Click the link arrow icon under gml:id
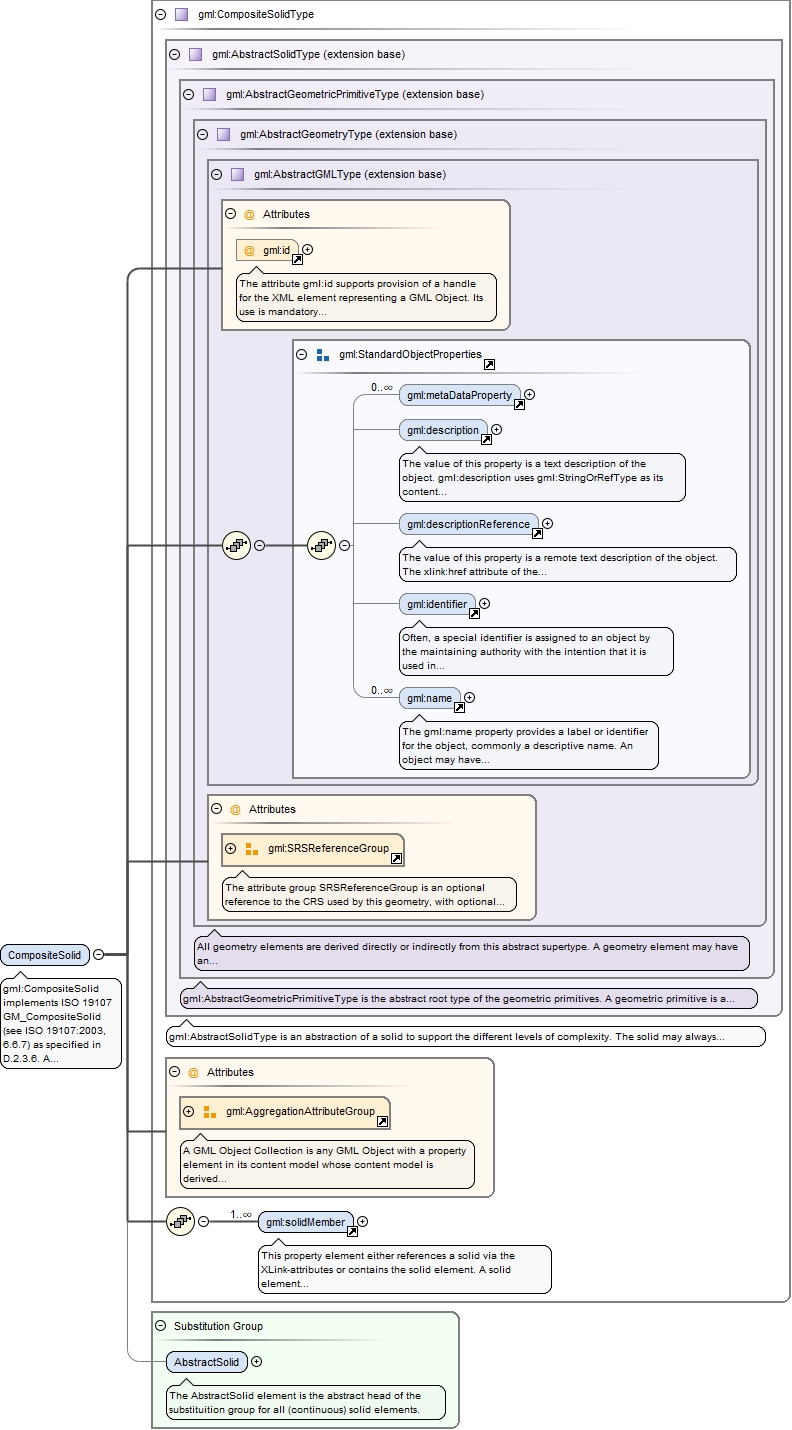 [297, 259]
